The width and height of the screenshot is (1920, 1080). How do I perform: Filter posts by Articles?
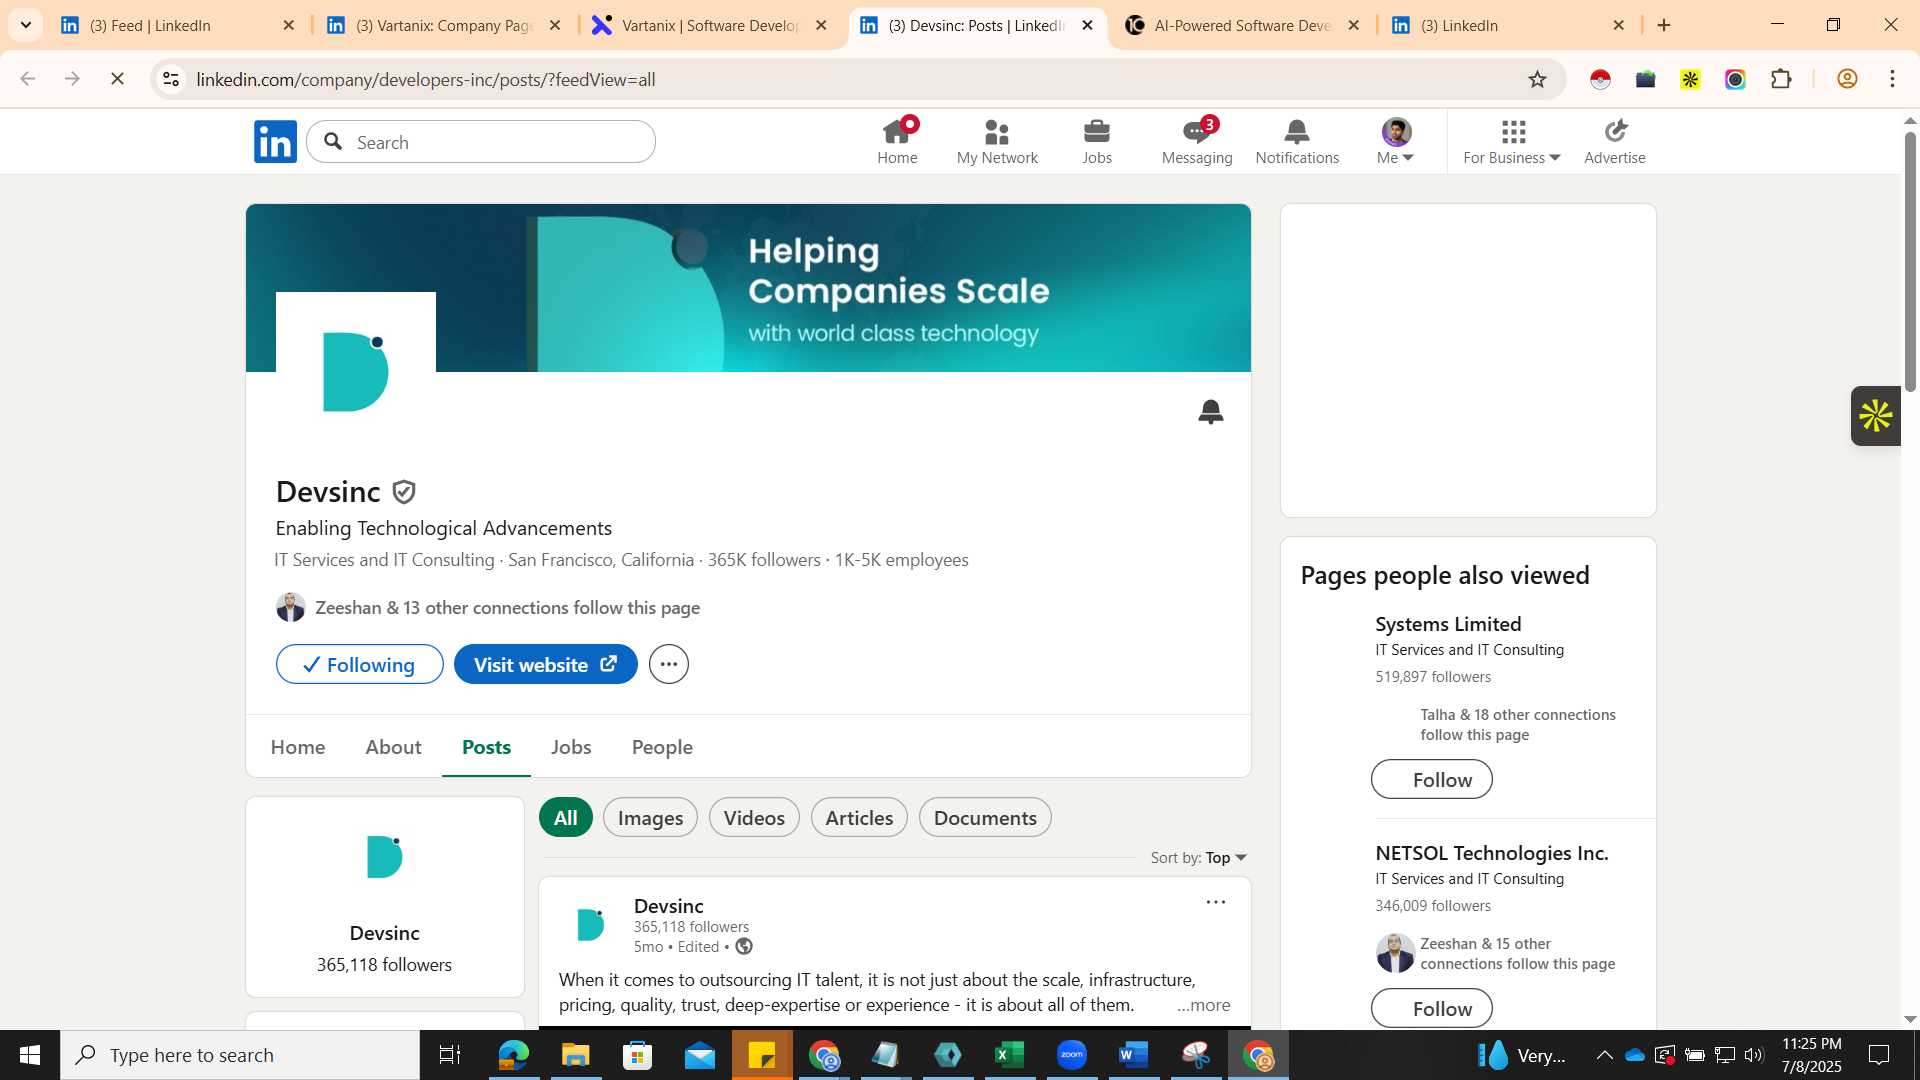[x=859, y=817]
